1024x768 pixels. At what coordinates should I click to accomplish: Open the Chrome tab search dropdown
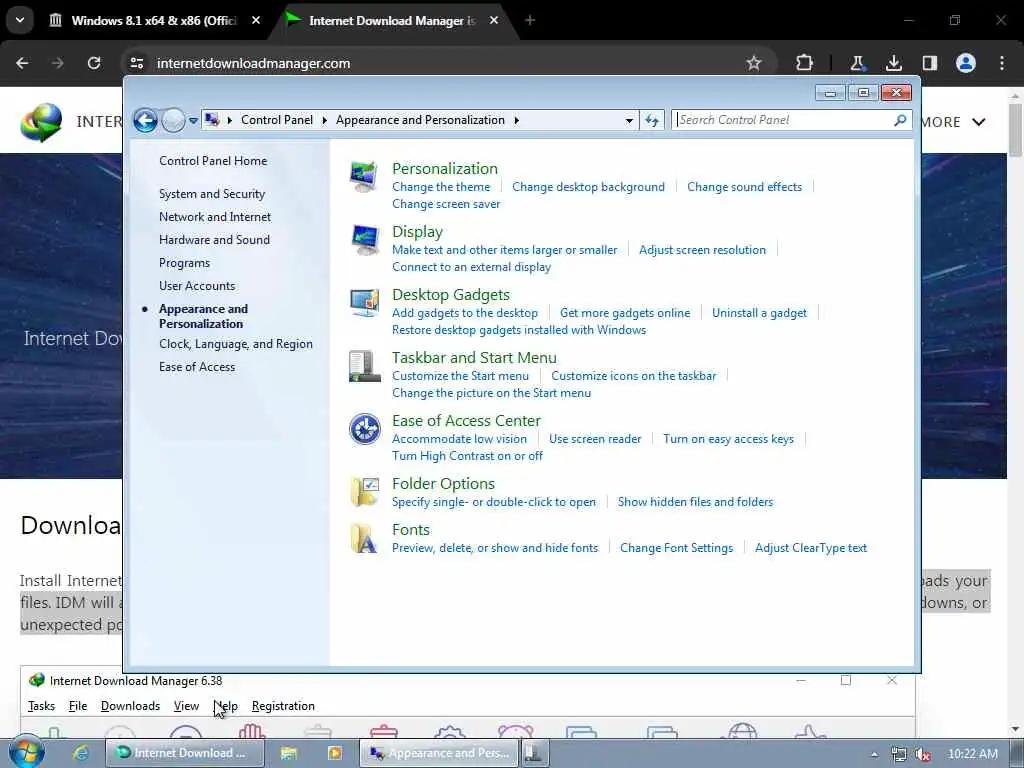pos(20,20)
